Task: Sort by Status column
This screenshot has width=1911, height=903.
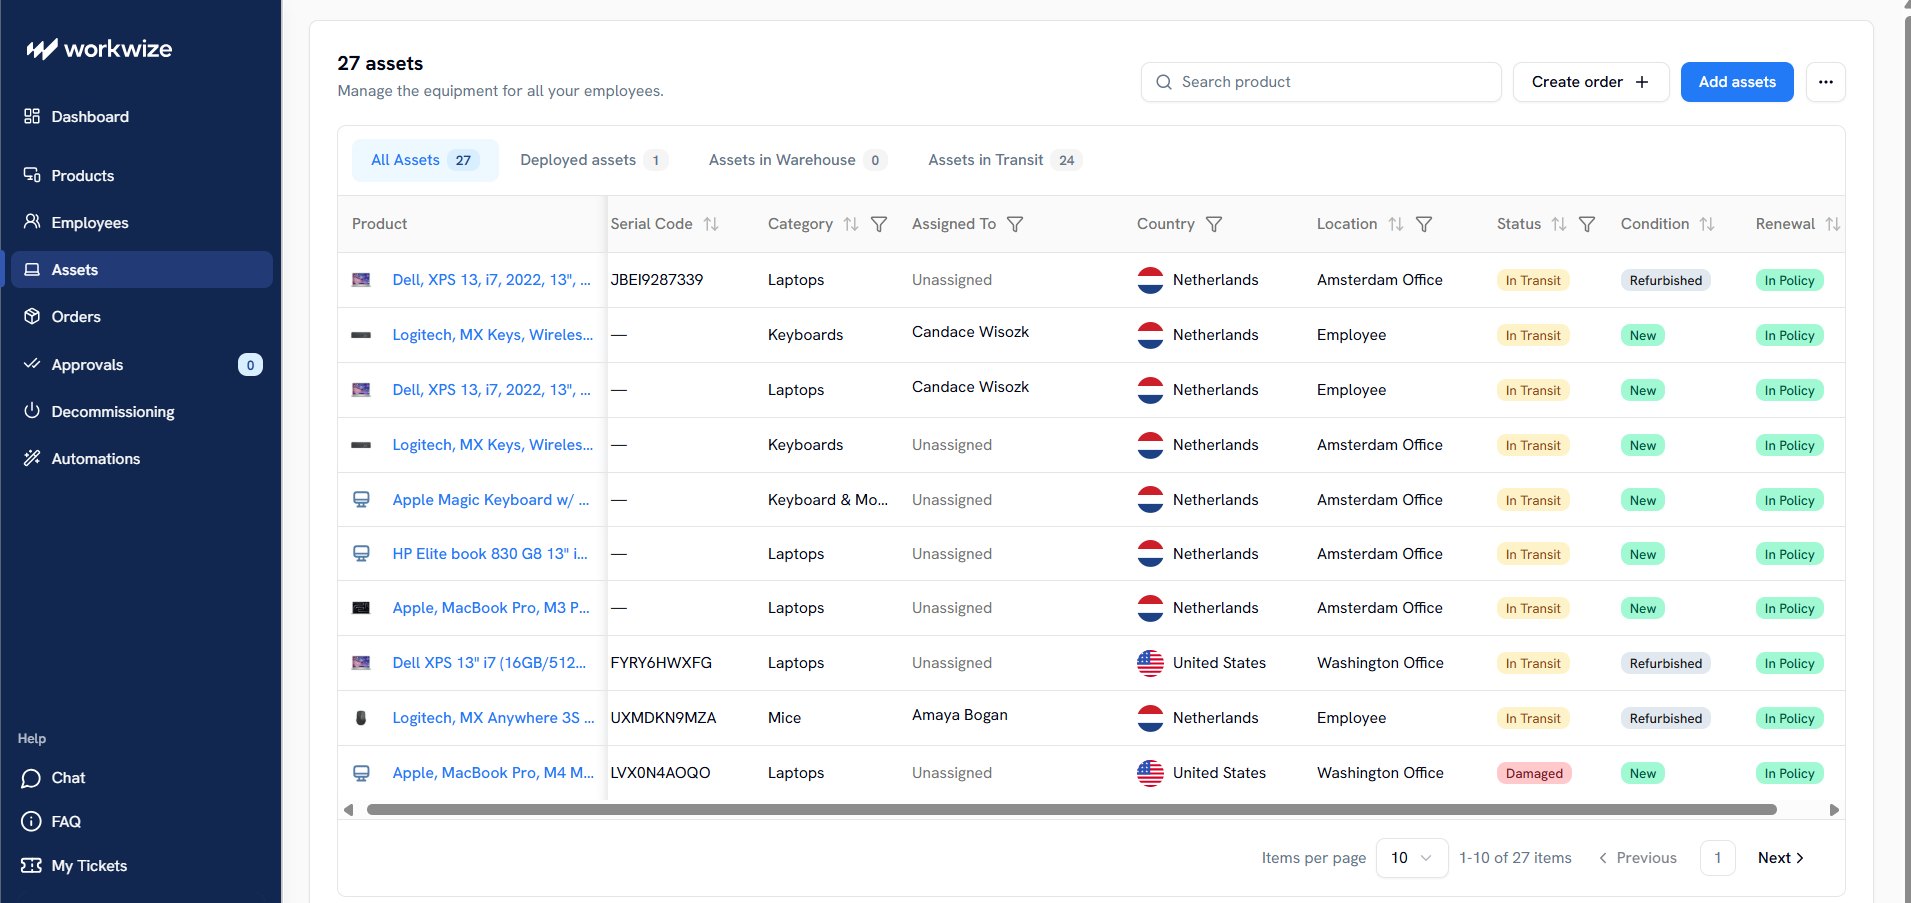Action: click(x=1559, y=224)
